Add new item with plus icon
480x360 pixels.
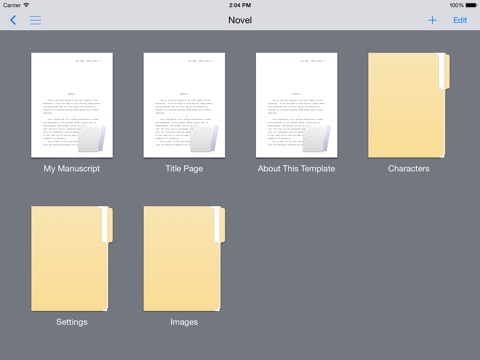coord(432,20)
